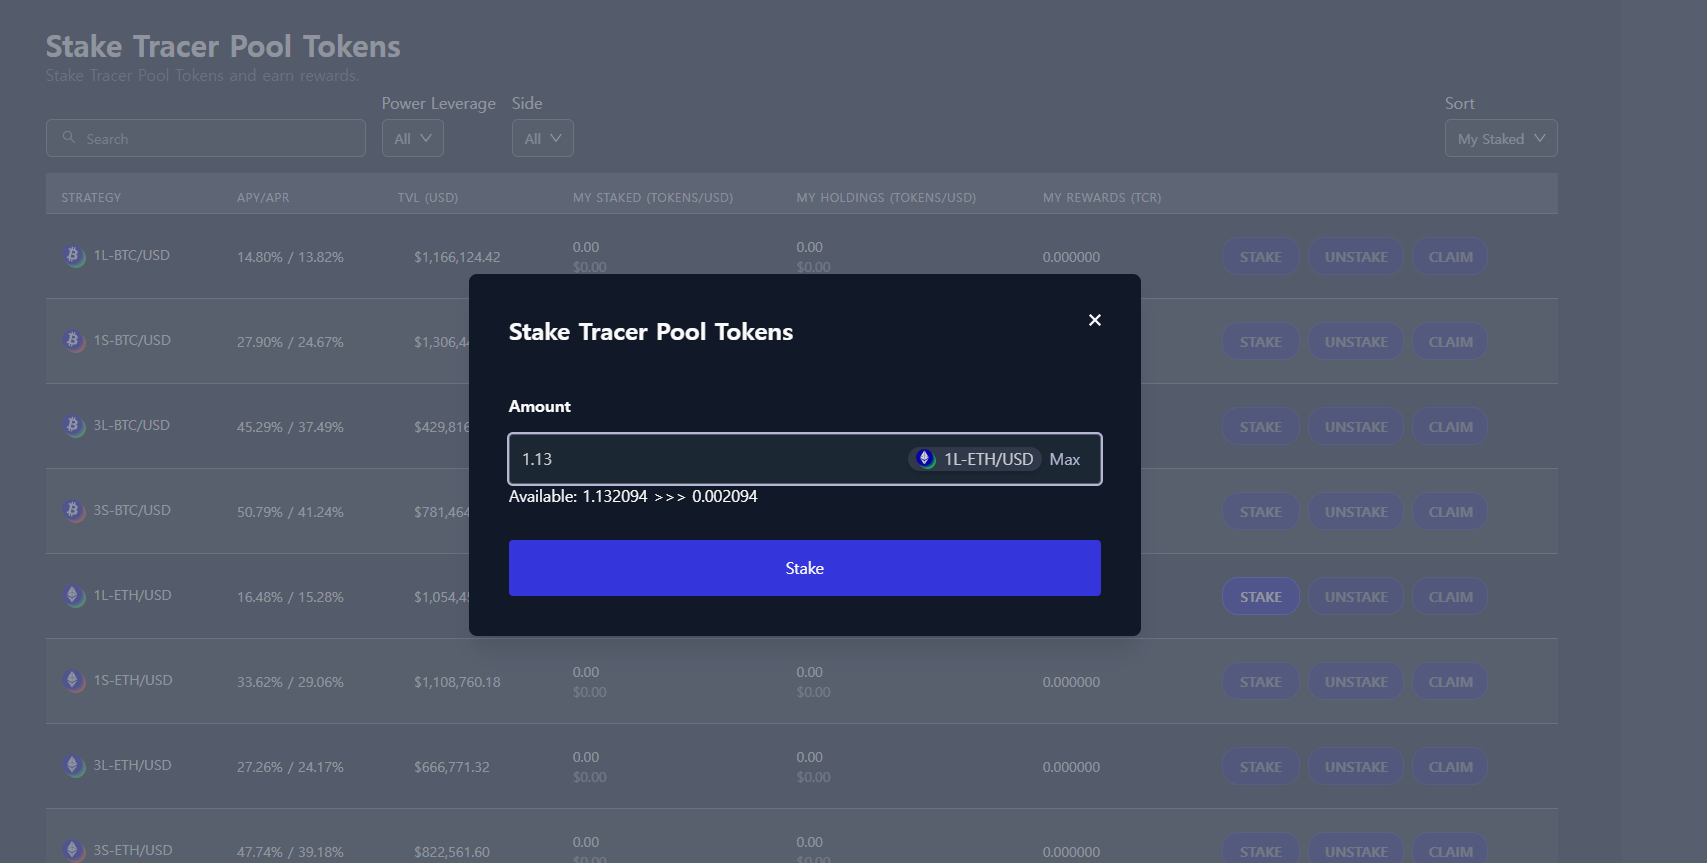Click UNSTAKE for the 3L-ETH/USD row
This screenshot has height=863, width=1707.
pyautogui.click(x=1356, y=767)
